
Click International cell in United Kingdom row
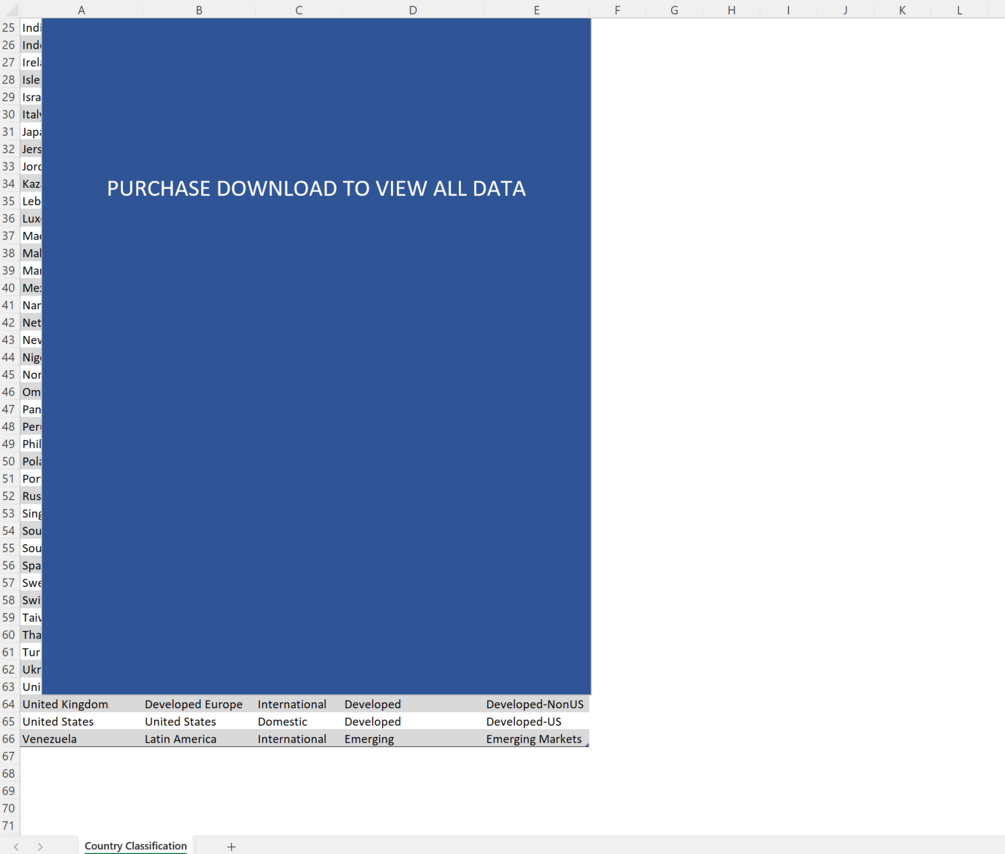pyautogui.click(x=299, y=704)
